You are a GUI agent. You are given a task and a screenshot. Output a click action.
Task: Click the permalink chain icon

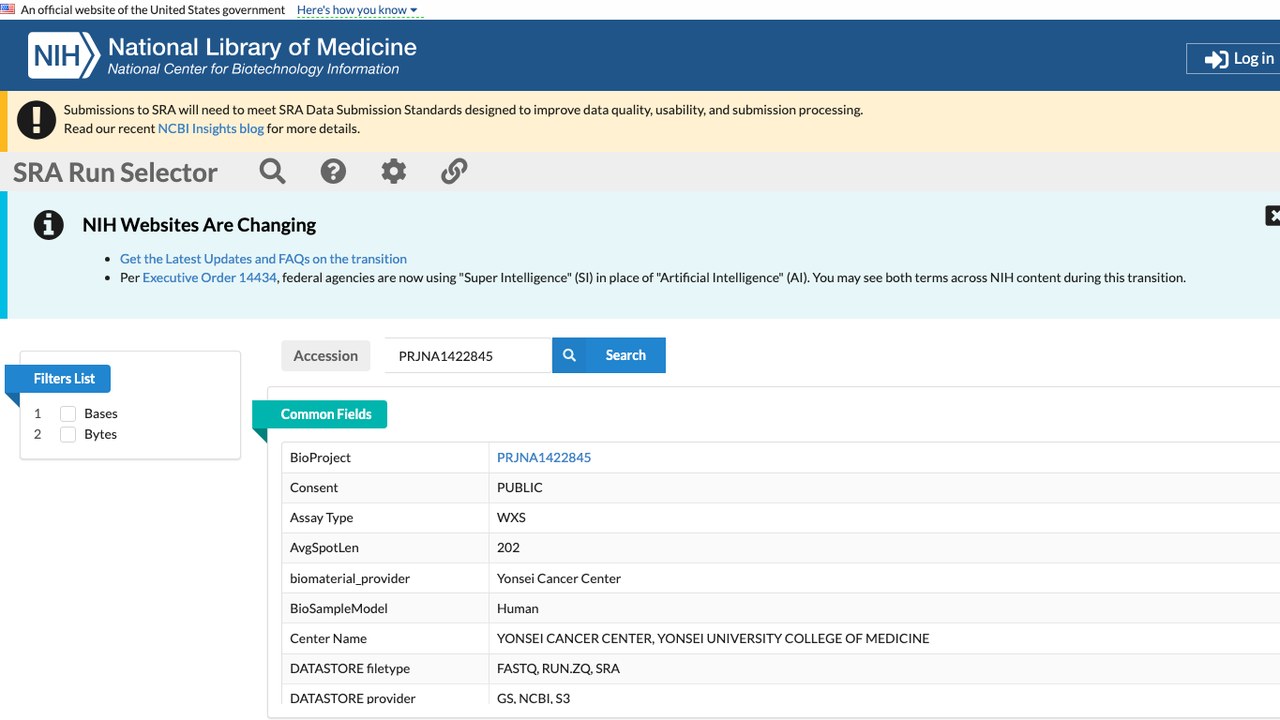click(454, 171)
